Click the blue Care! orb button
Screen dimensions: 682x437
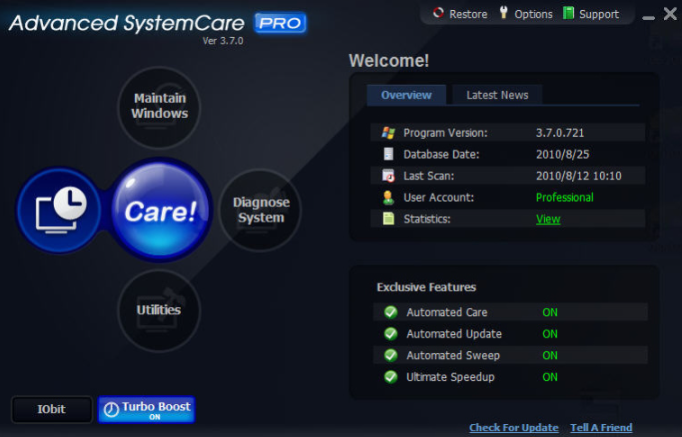click(160, 210)
